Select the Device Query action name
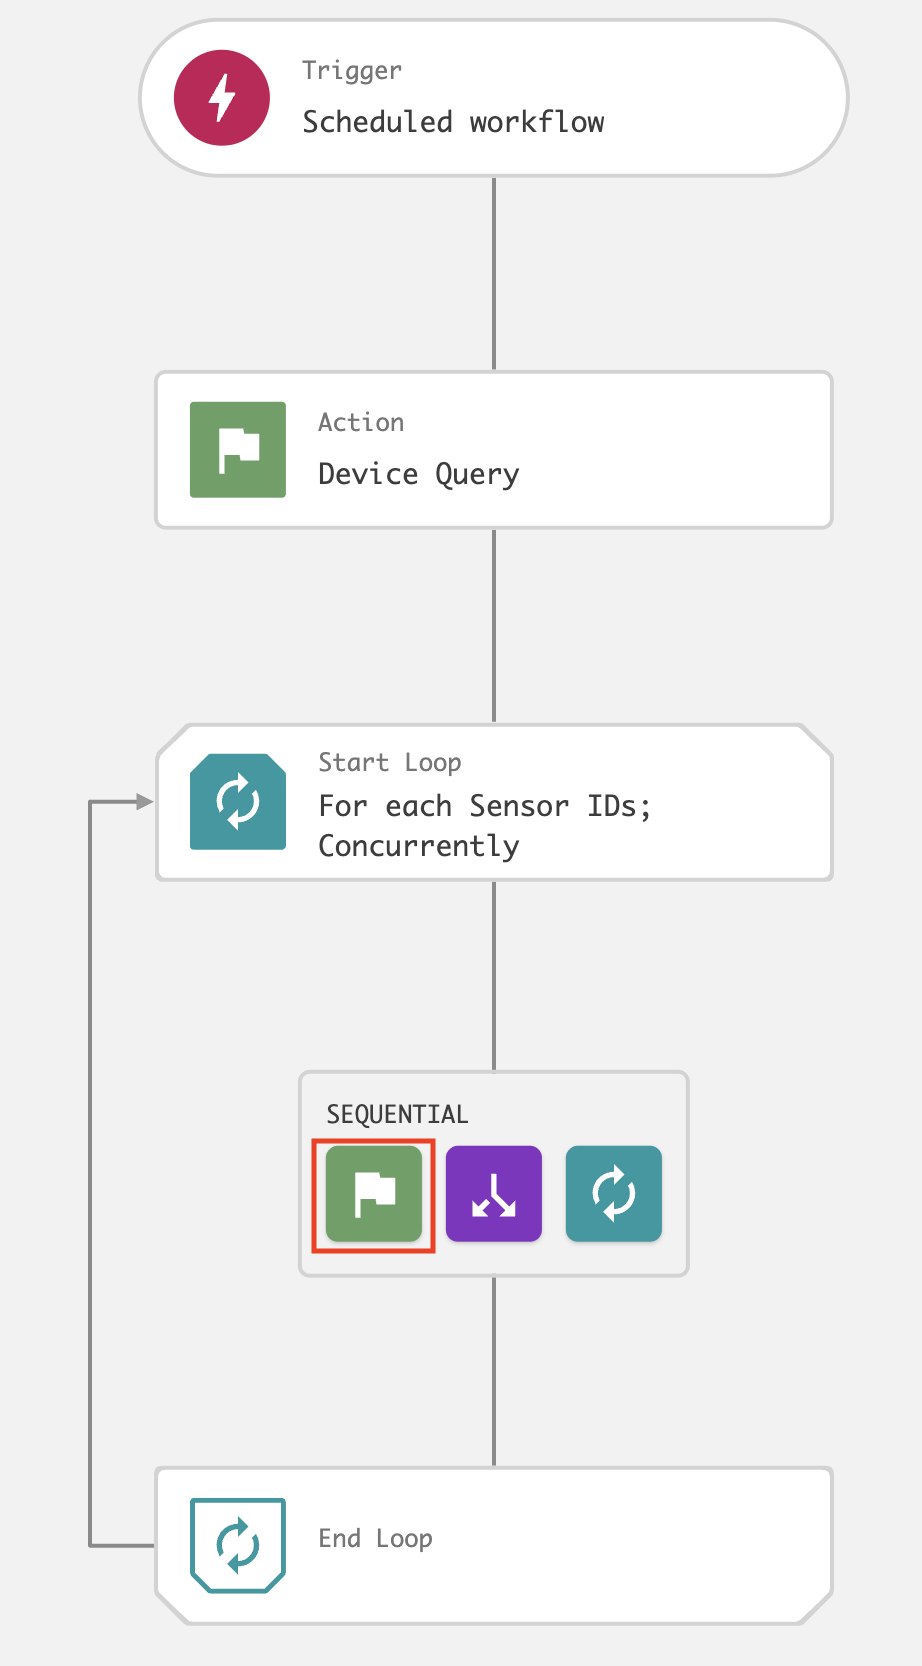Image resolution: width=922 pixels, height=1666 pixels. 418,474
